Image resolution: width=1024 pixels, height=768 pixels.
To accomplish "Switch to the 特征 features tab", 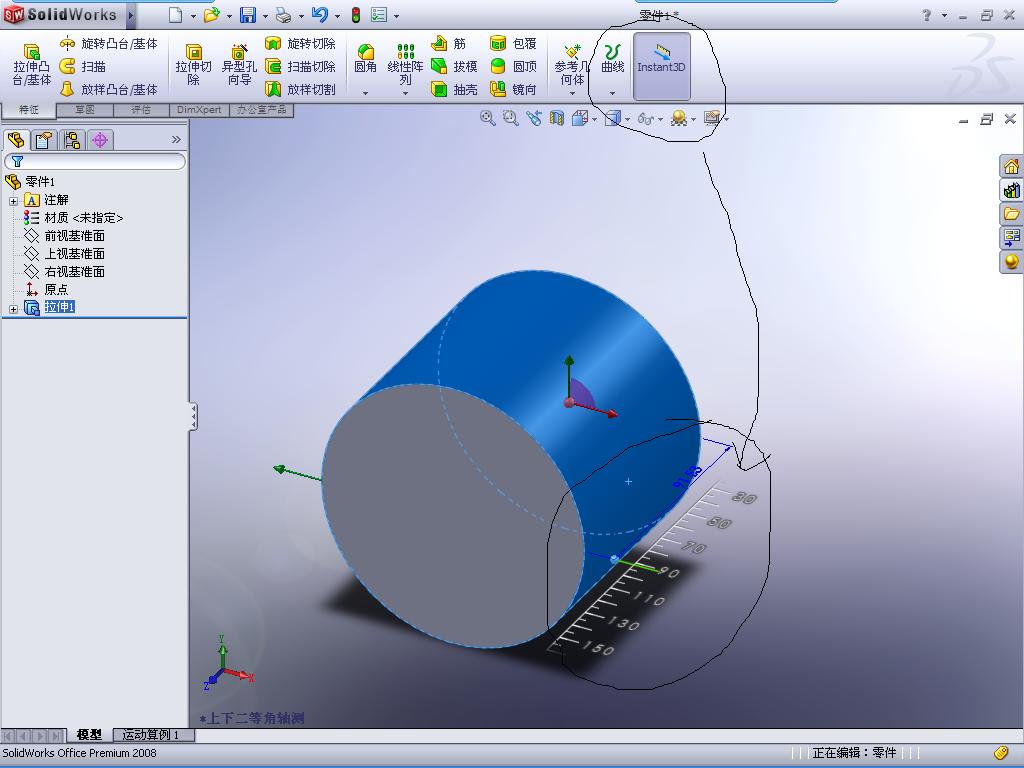I will [x=28, y=110].
